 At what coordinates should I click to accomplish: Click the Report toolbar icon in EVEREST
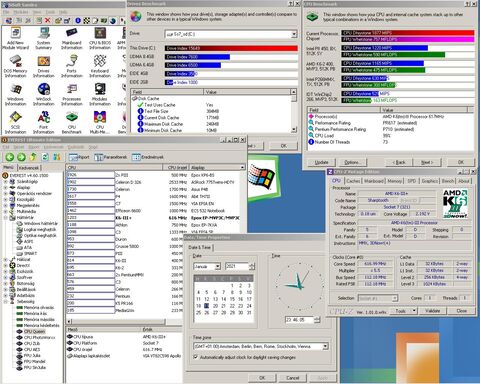pyautogui.click(x=79, y=157)
